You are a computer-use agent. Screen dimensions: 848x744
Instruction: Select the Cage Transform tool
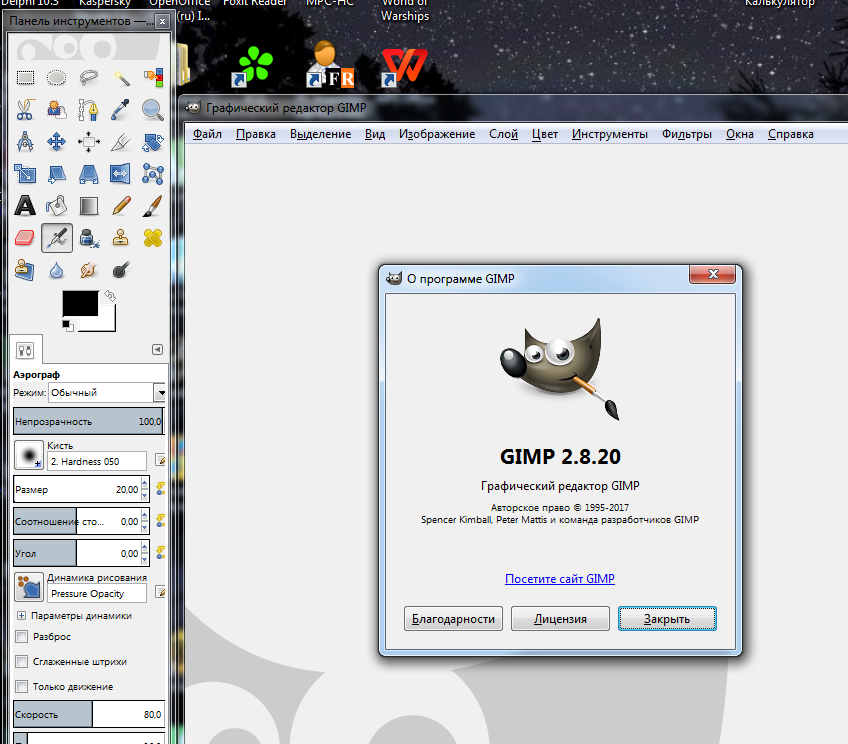153,174
